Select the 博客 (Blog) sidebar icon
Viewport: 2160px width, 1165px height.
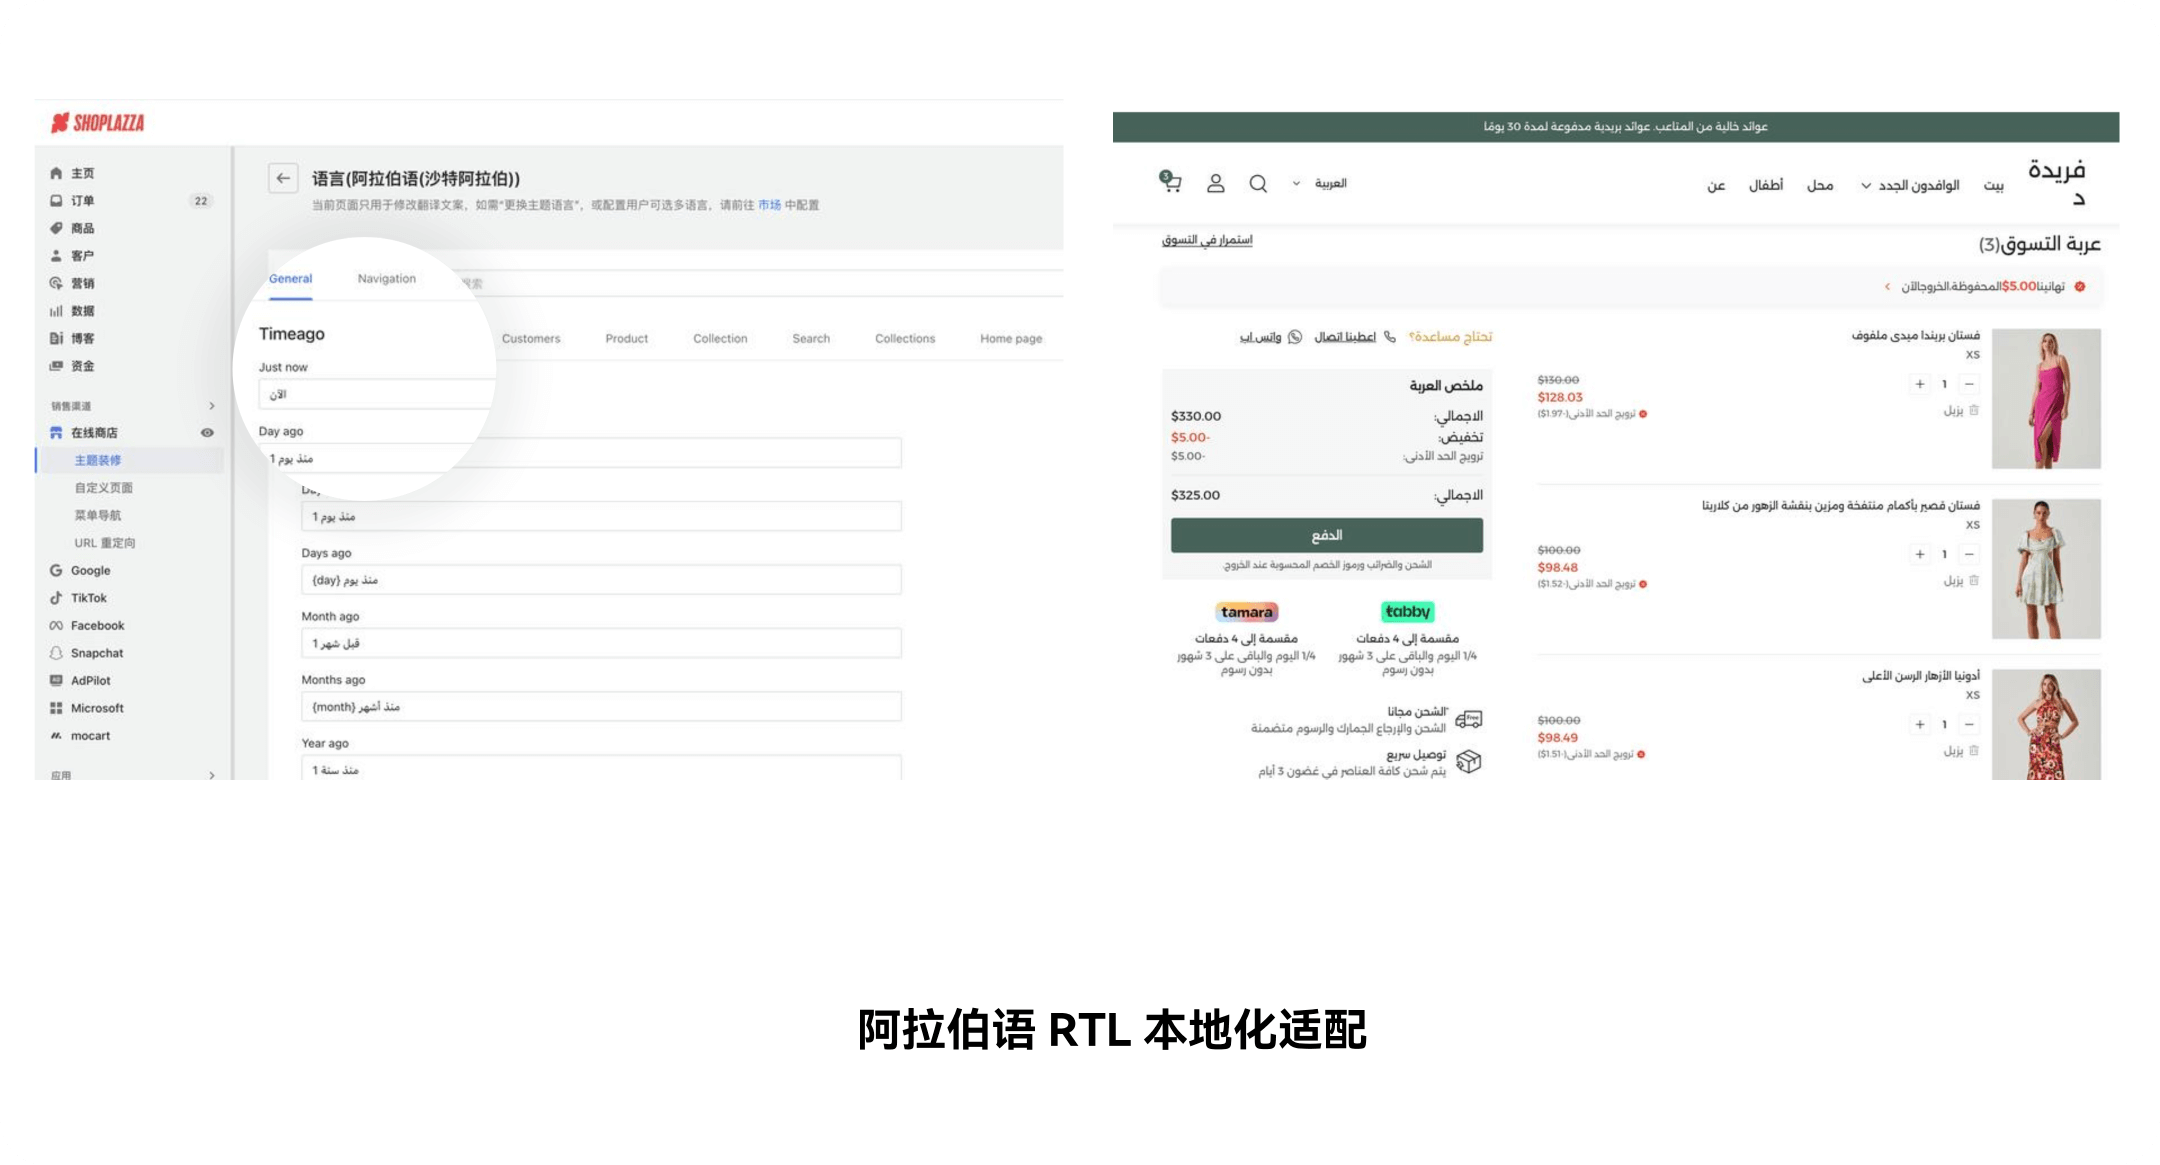coord(57,338)
